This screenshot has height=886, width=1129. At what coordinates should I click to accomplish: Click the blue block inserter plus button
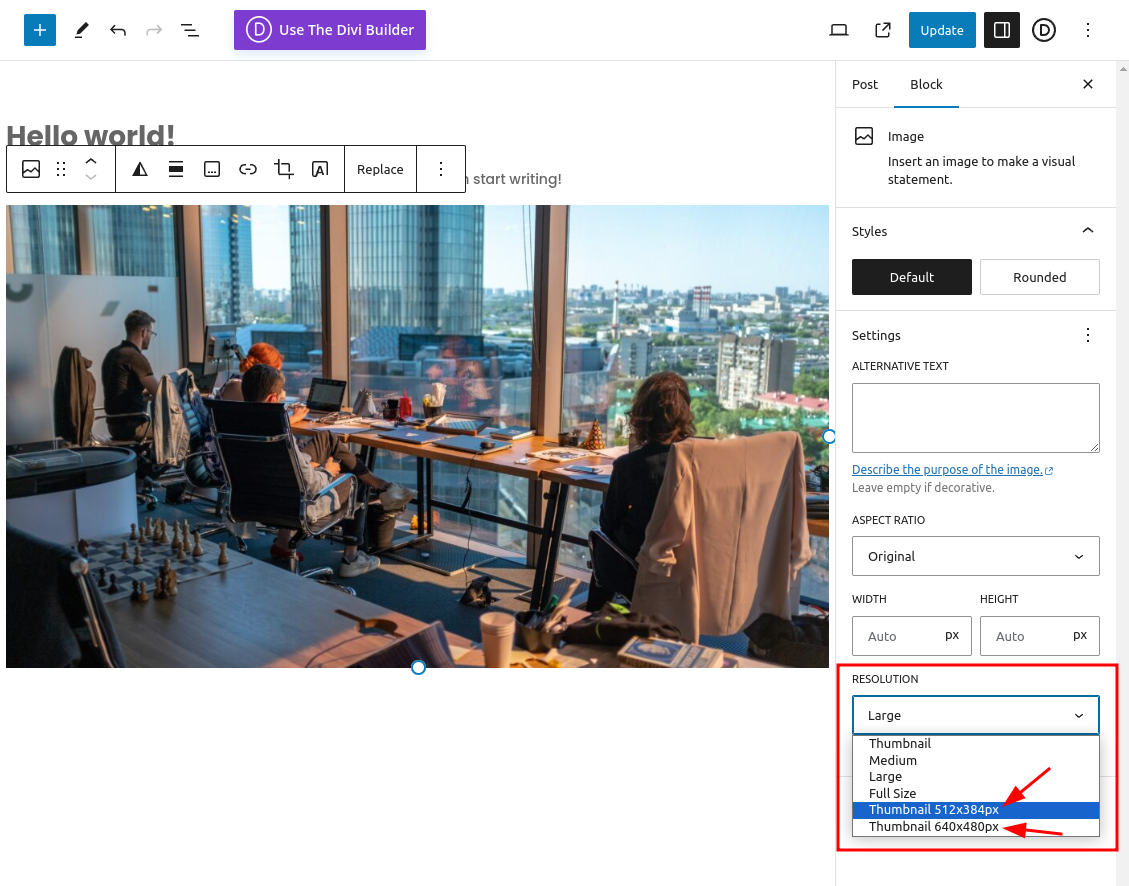(x=40, y=30)
